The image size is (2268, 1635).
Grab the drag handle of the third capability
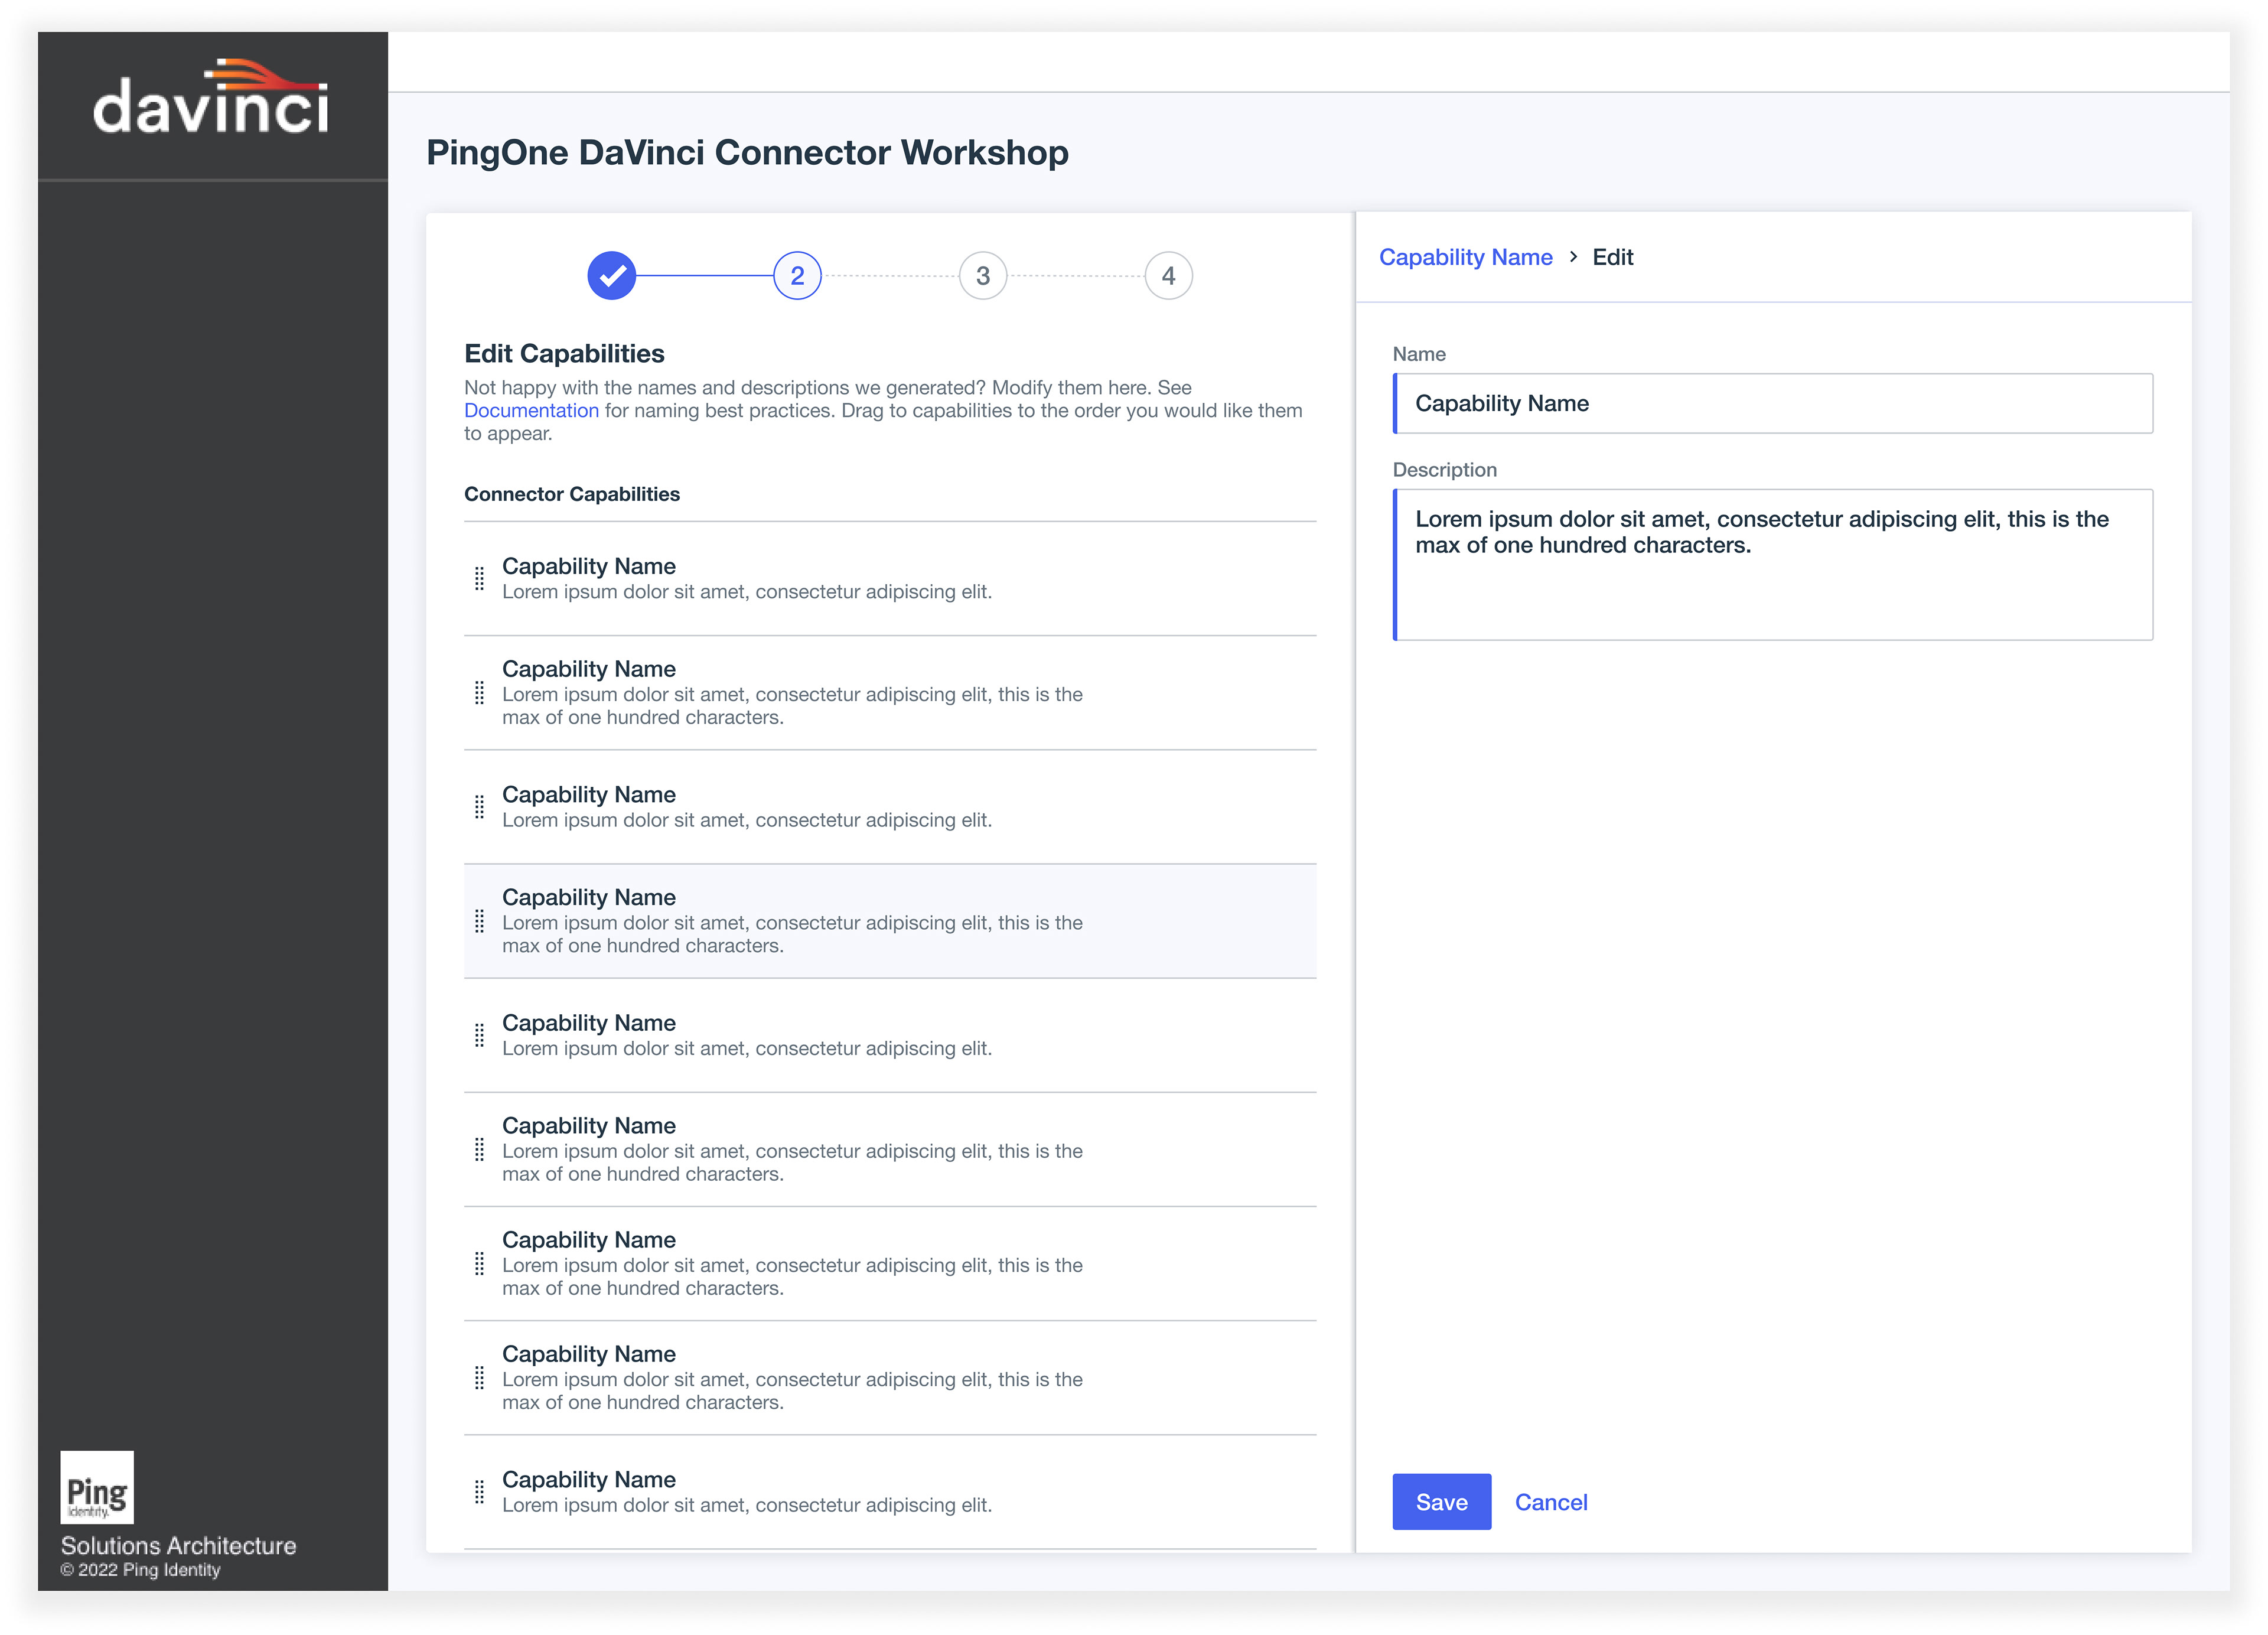(x=479, y=806)
